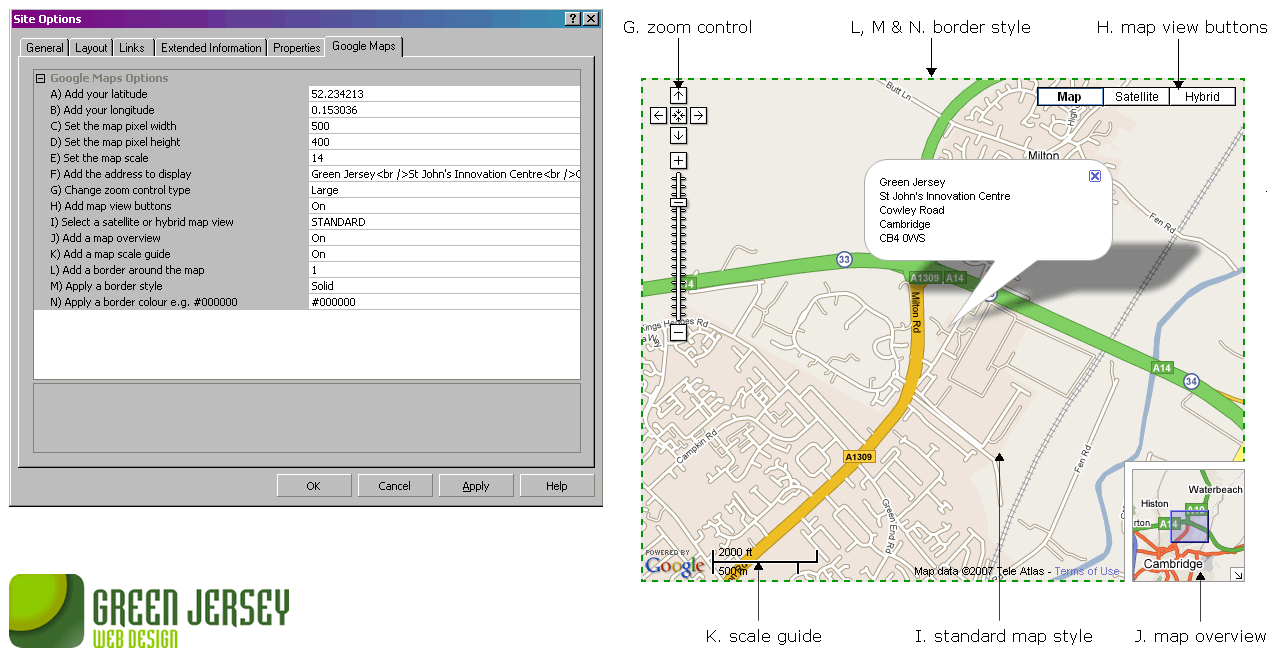Zoom in with the plus button
This screenshot has height=658, width=1280.
(x=678, y=161)
